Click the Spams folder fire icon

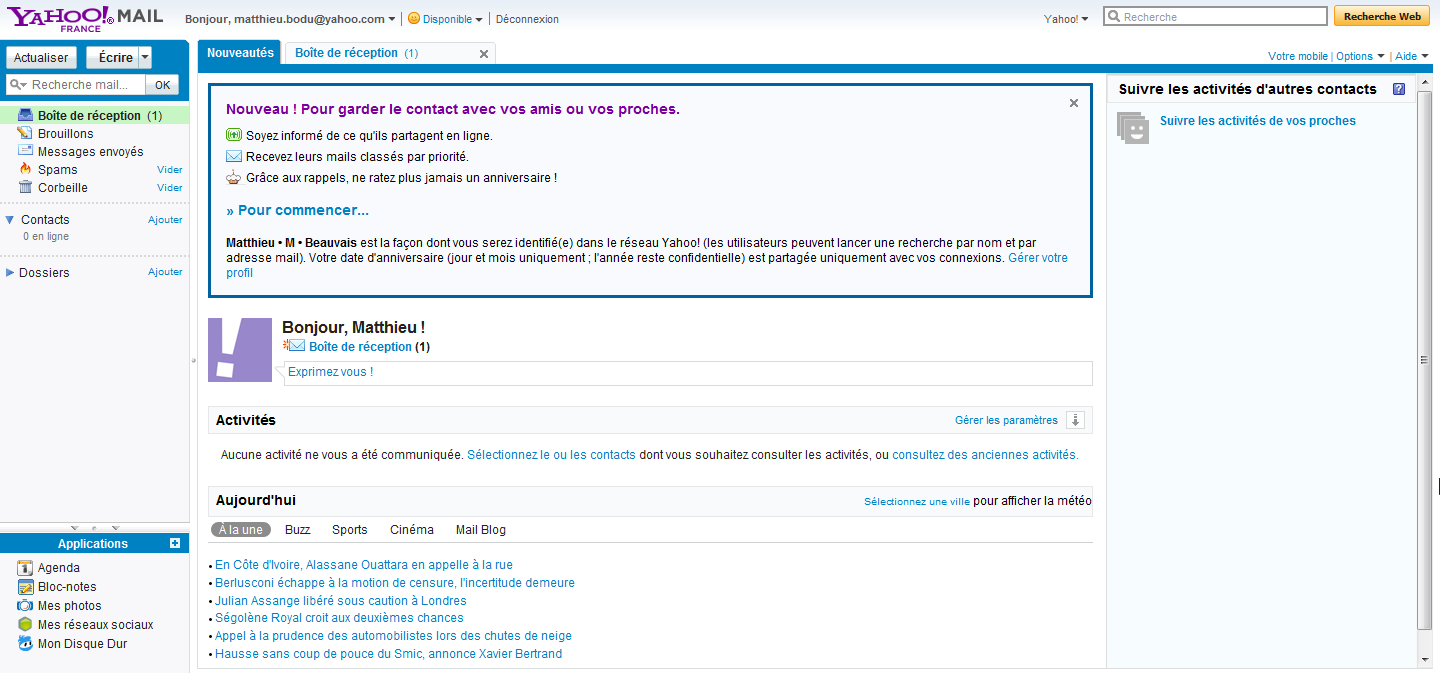tap(26, 170)
